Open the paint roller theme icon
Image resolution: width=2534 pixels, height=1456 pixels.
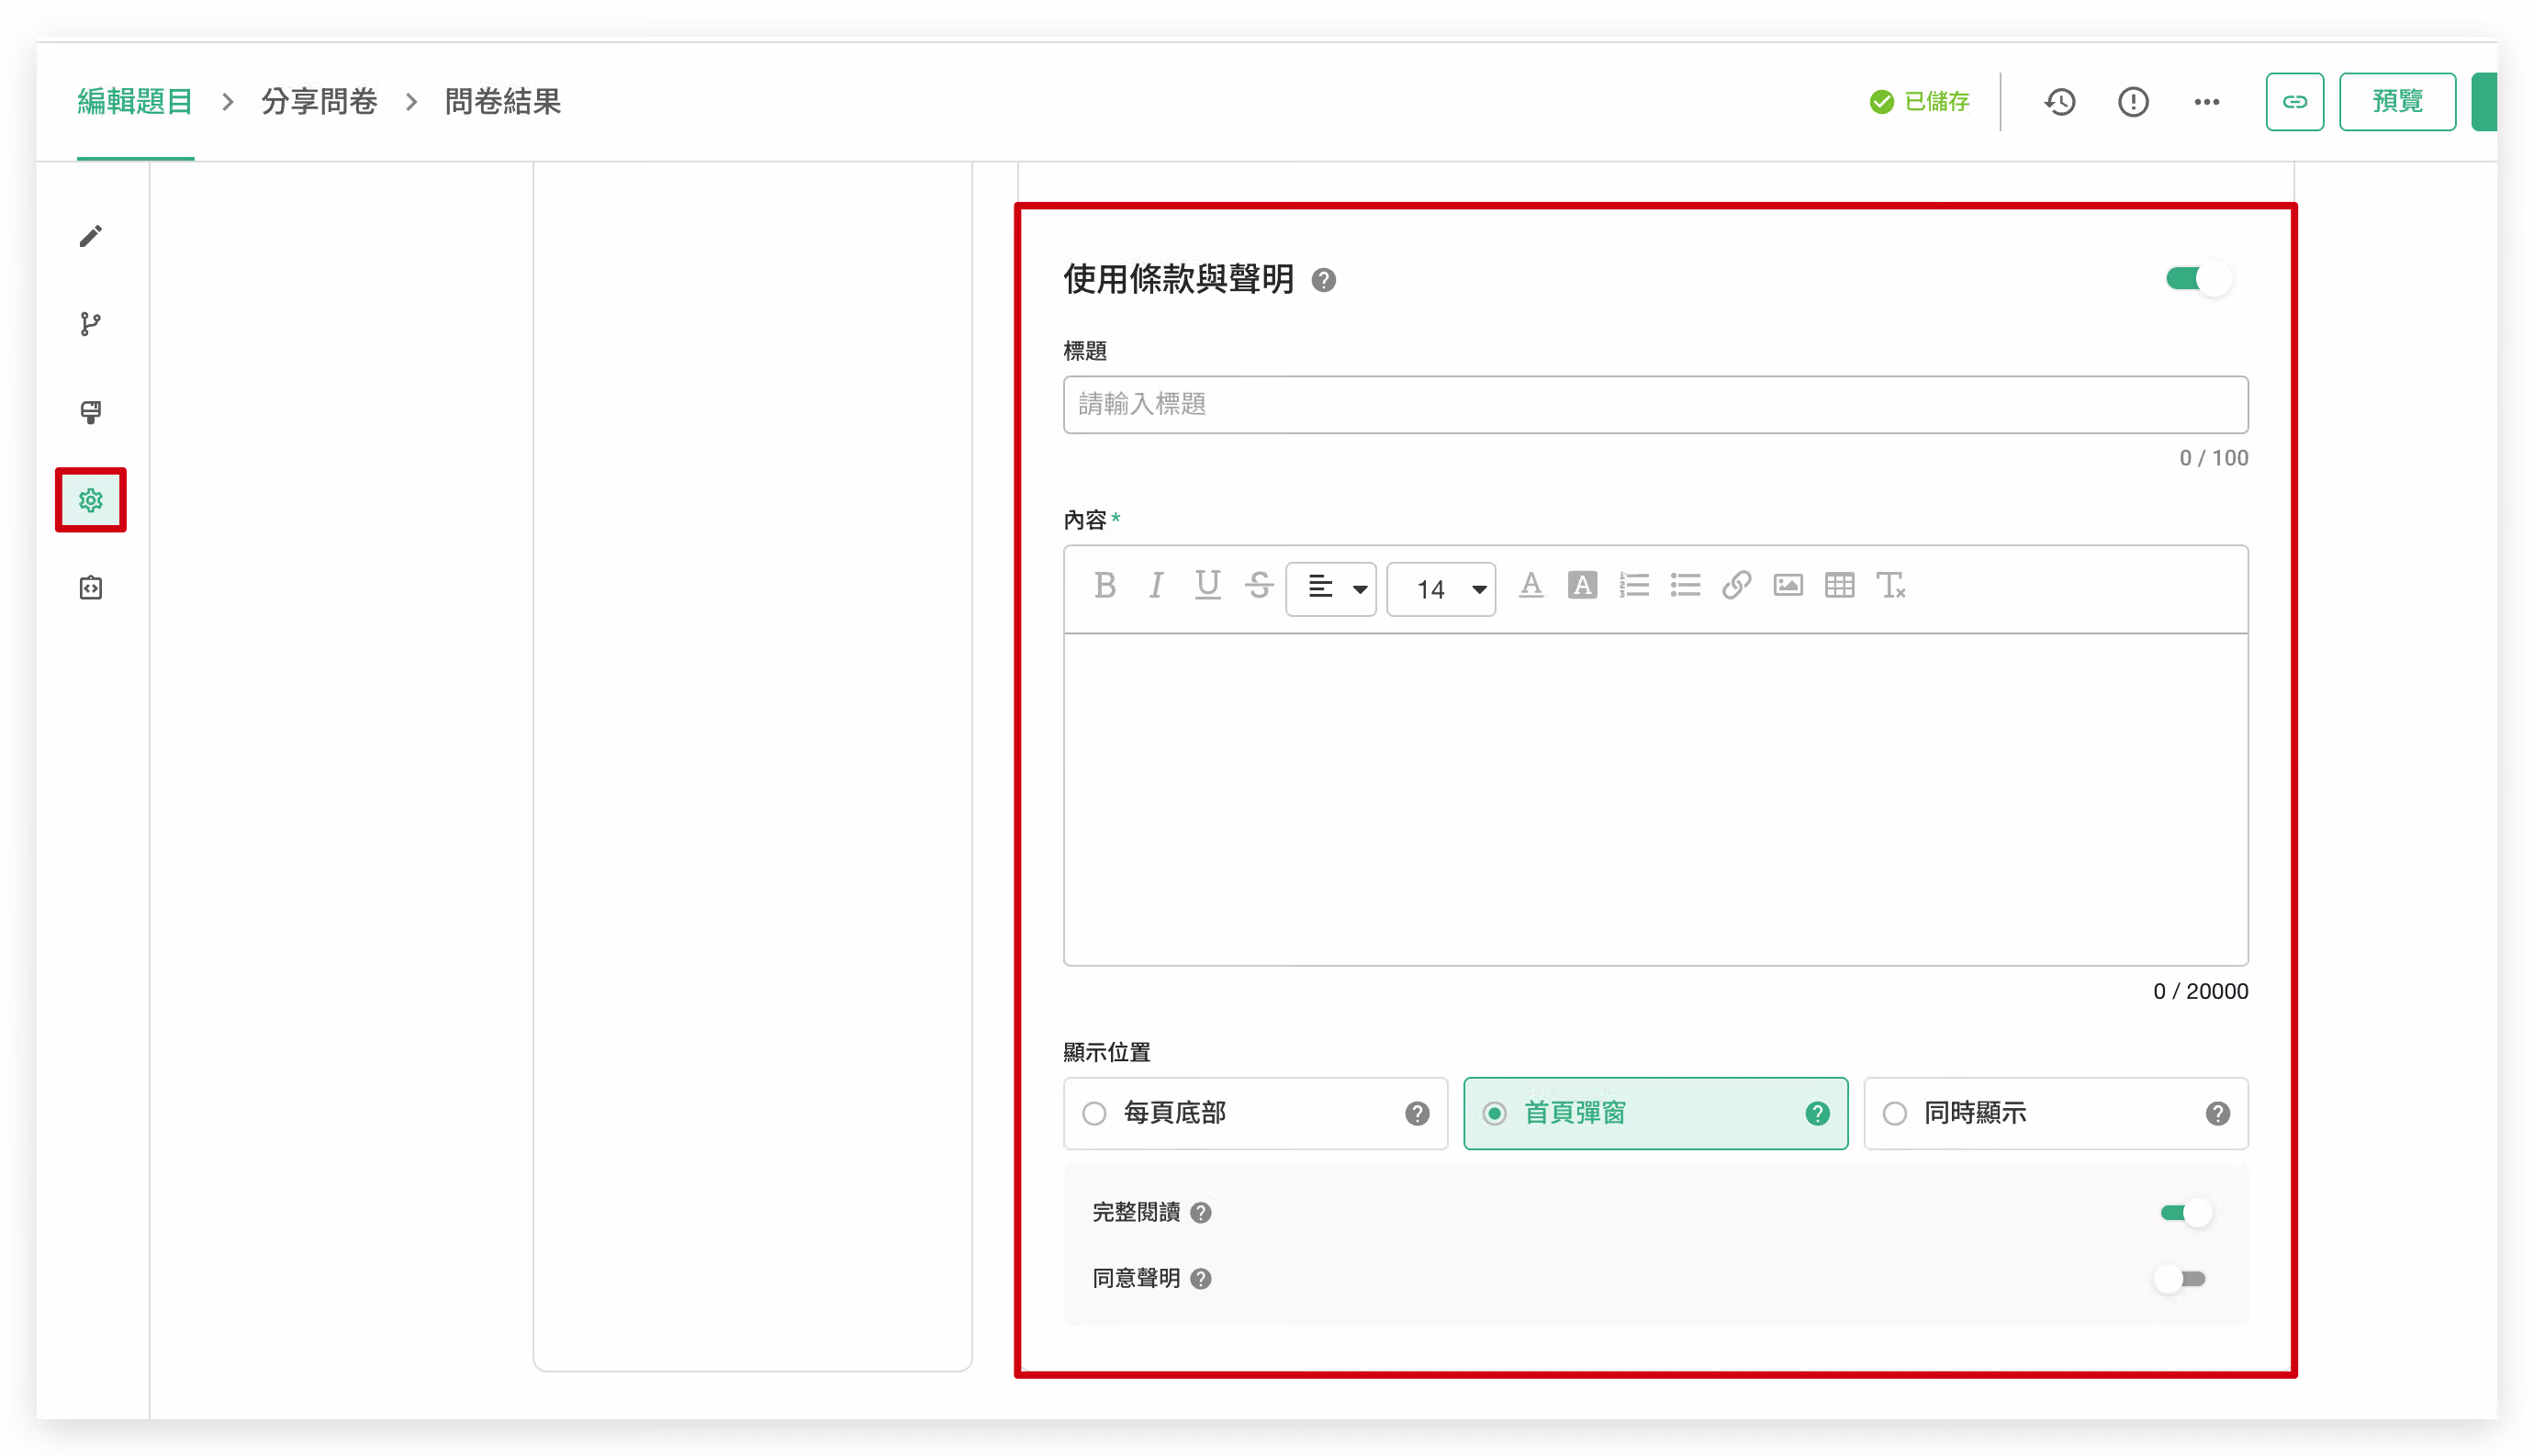(91, 412)
